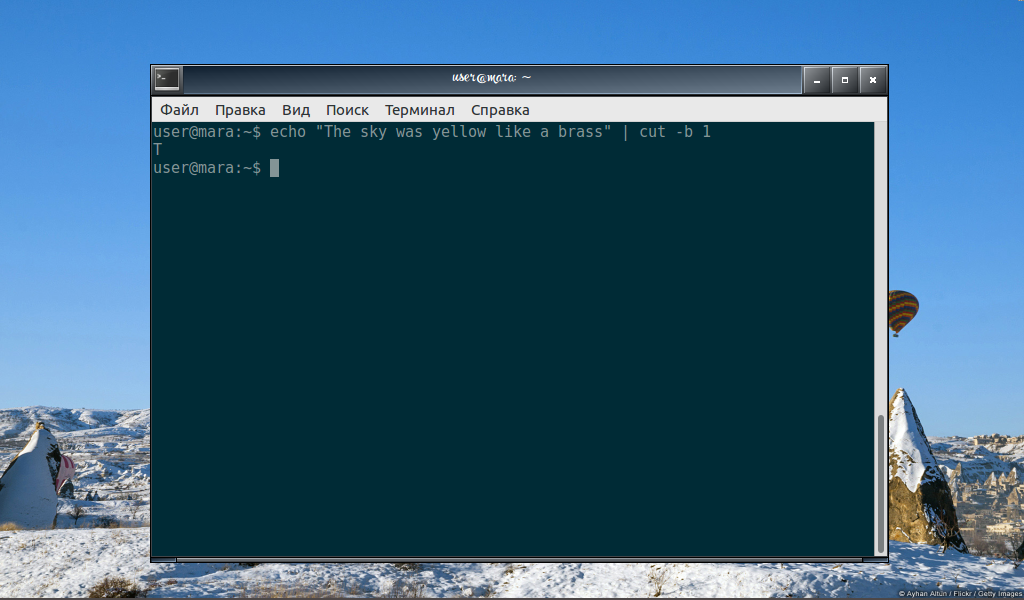The height and width of the screenshot is (600, 1024).
Task: Click the output letter T
Action: (x=156, y=149)
